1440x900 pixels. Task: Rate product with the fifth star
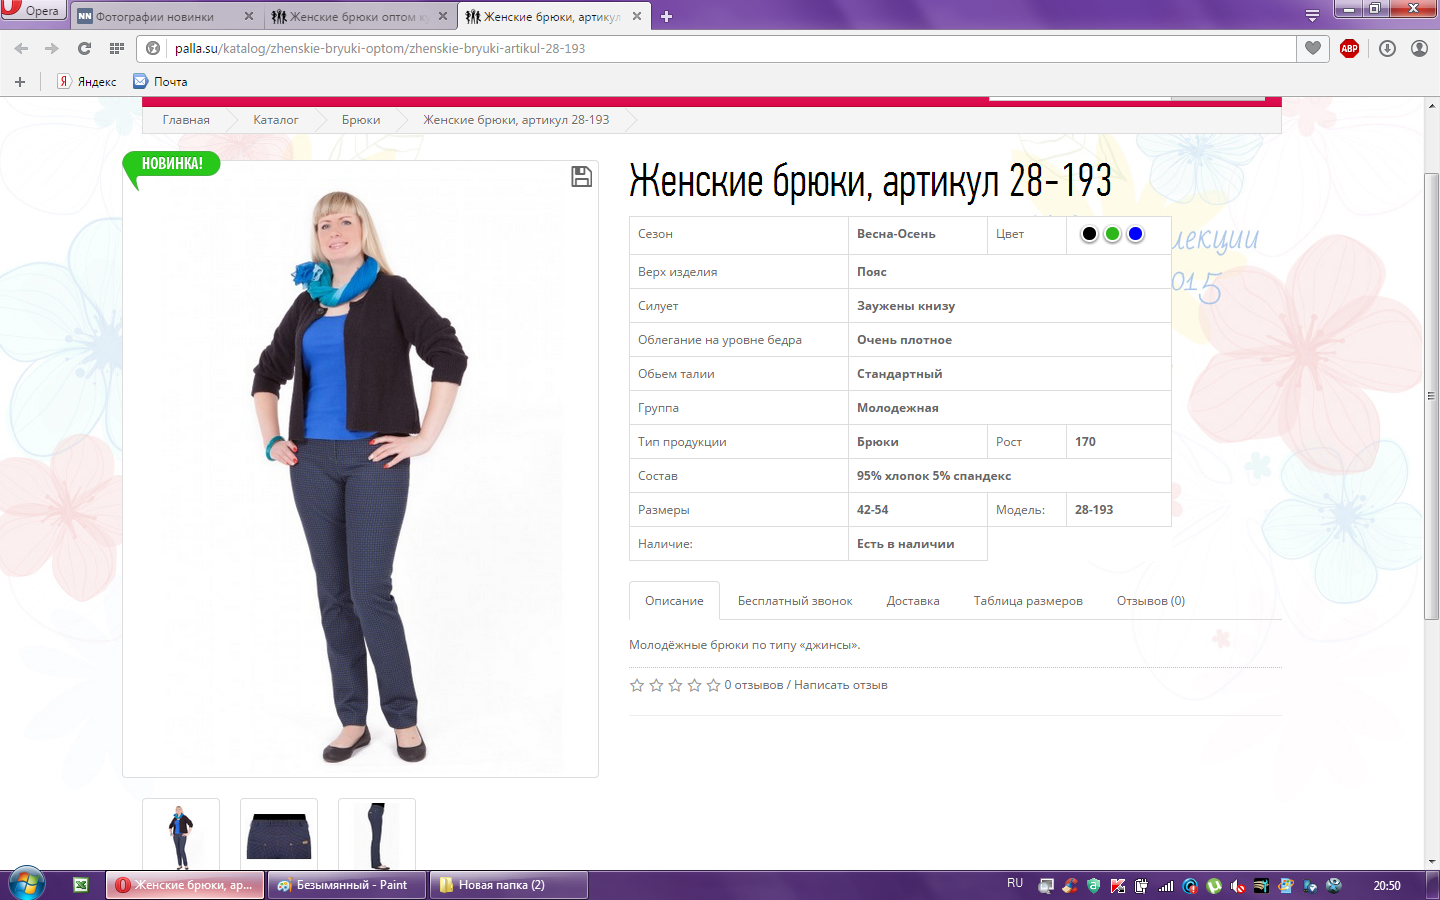click(713, 685)
